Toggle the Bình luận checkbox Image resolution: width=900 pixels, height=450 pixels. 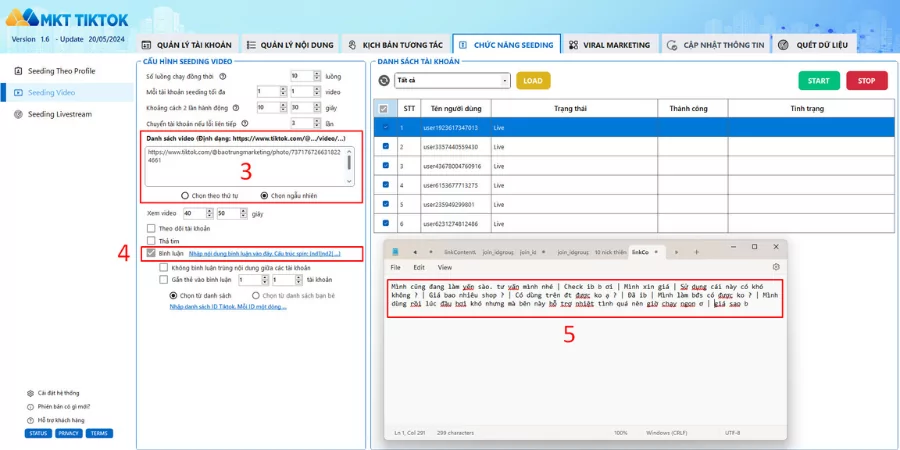(152, 253)
